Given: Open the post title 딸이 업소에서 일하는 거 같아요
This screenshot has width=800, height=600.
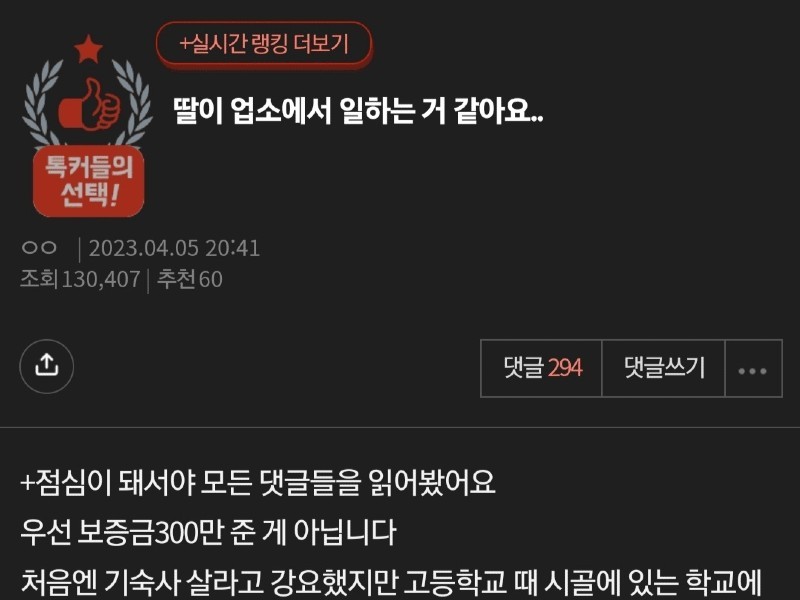Looking at the screenshot, I should 358,110.
